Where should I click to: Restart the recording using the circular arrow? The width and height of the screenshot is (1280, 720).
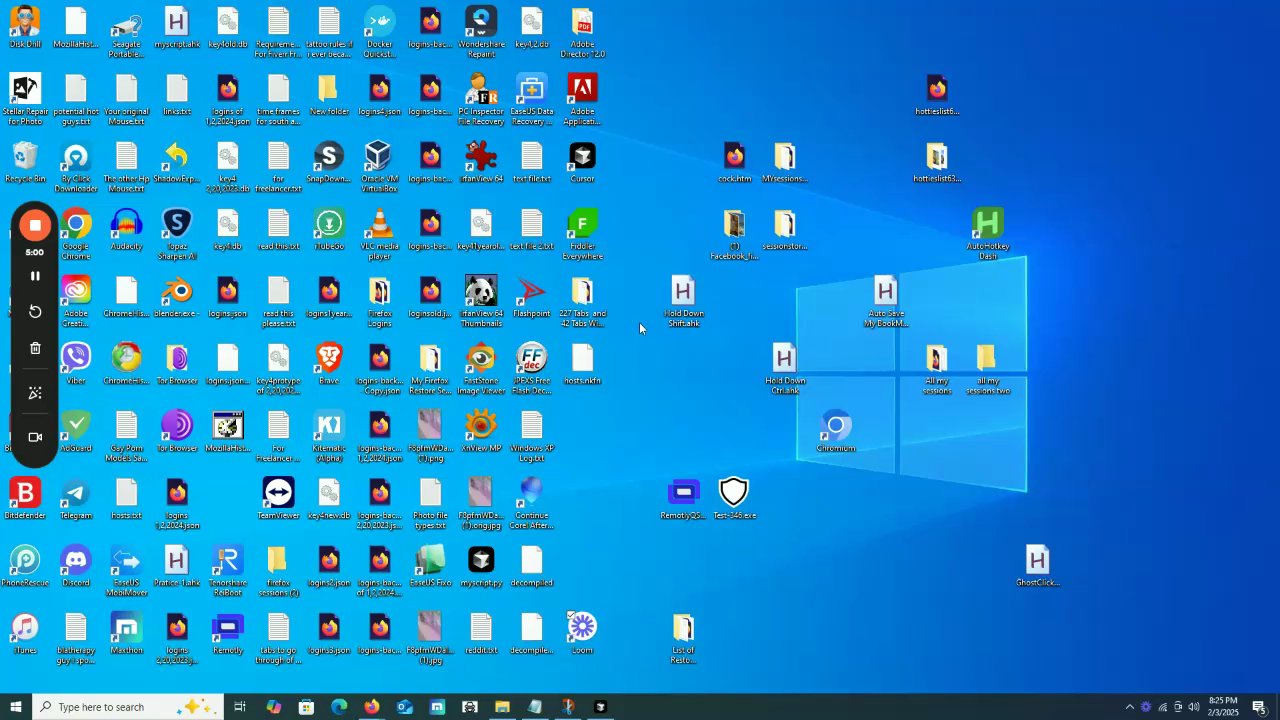[x=35, y=312]
